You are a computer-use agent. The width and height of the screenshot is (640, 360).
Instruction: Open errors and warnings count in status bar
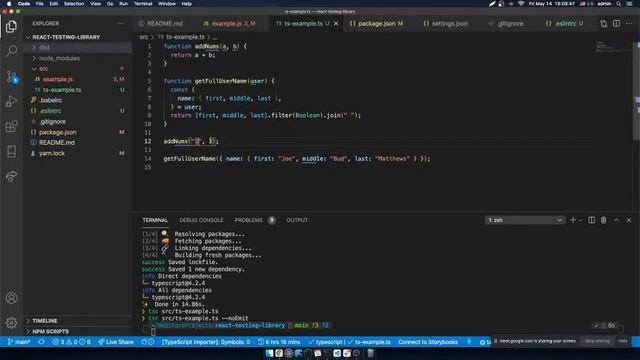click(71, 342)
